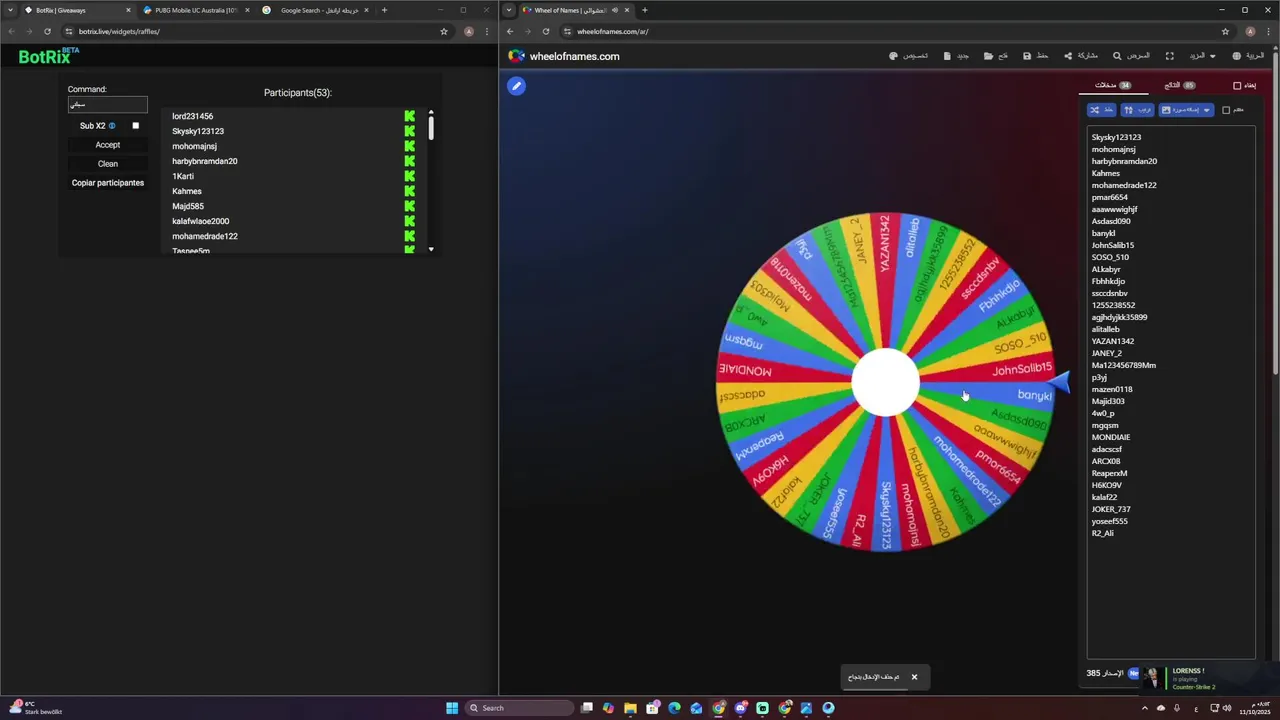The width and height of the screenshot is (1280, 720).
Task: Click the Kick icon beside lord231456
Action: (x=409, y=116)
